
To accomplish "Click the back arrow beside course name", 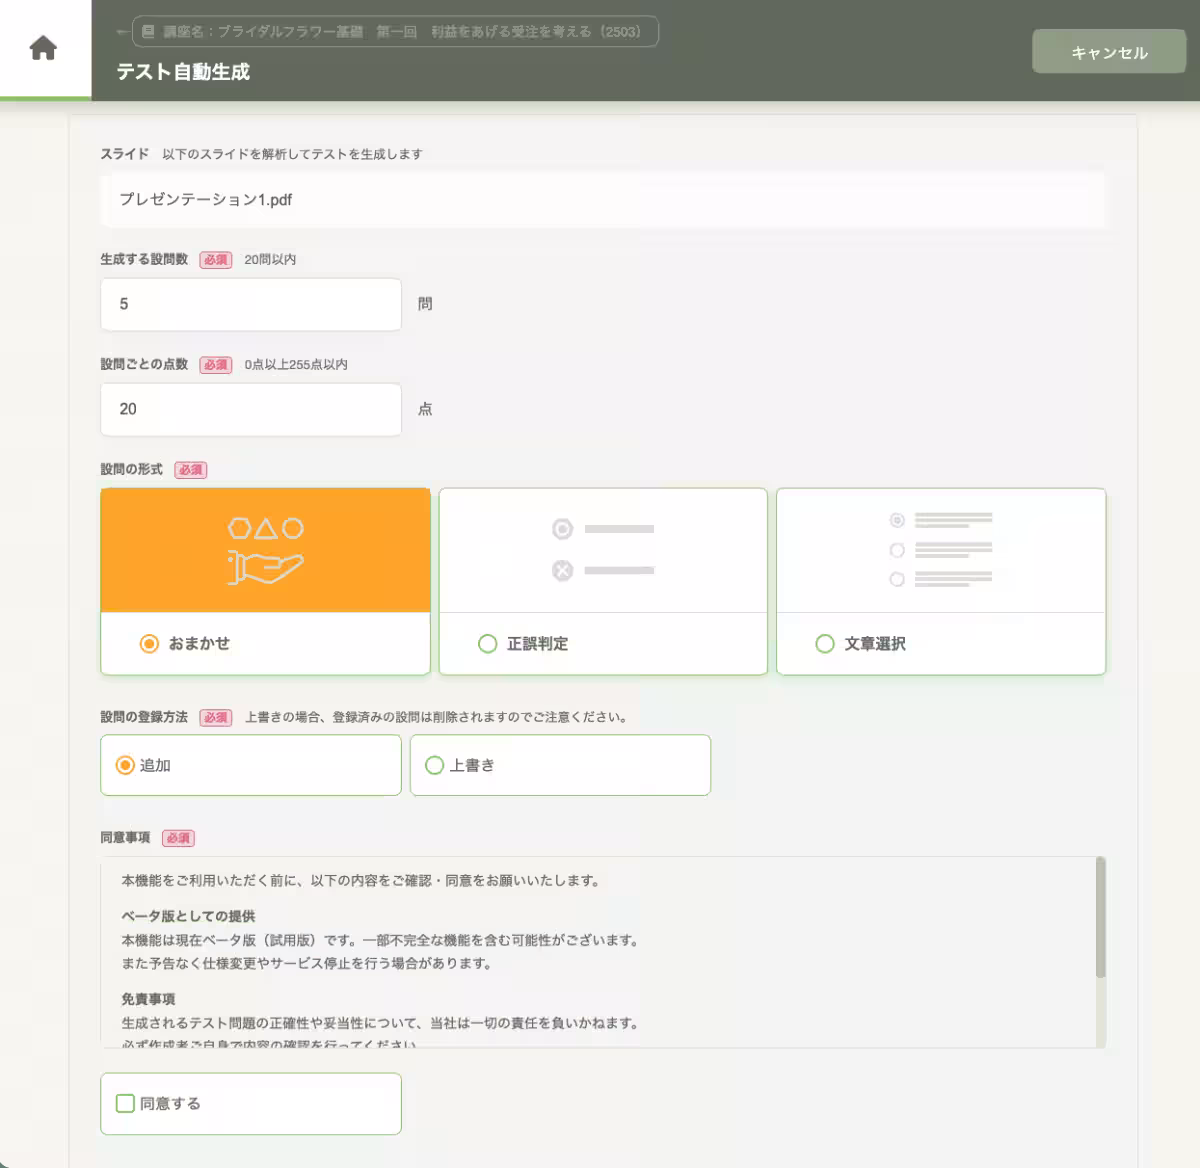I will click(122, 32).
